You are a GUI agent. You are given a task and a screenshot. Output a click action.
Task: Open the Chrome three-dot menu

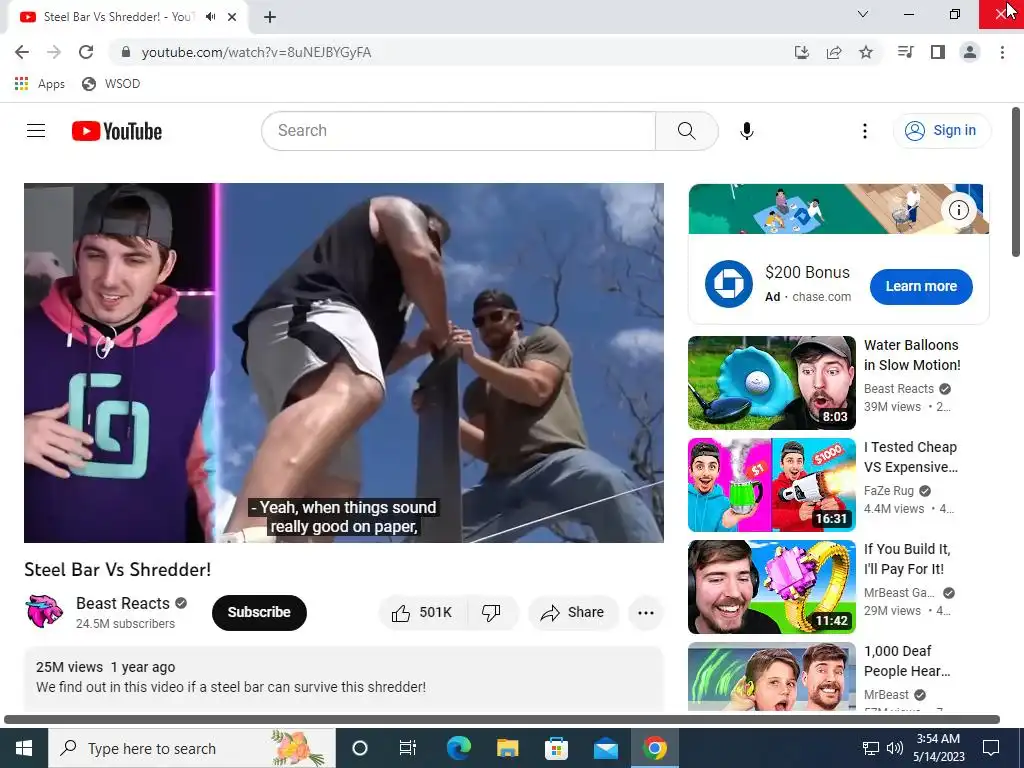click(1002, 52)
